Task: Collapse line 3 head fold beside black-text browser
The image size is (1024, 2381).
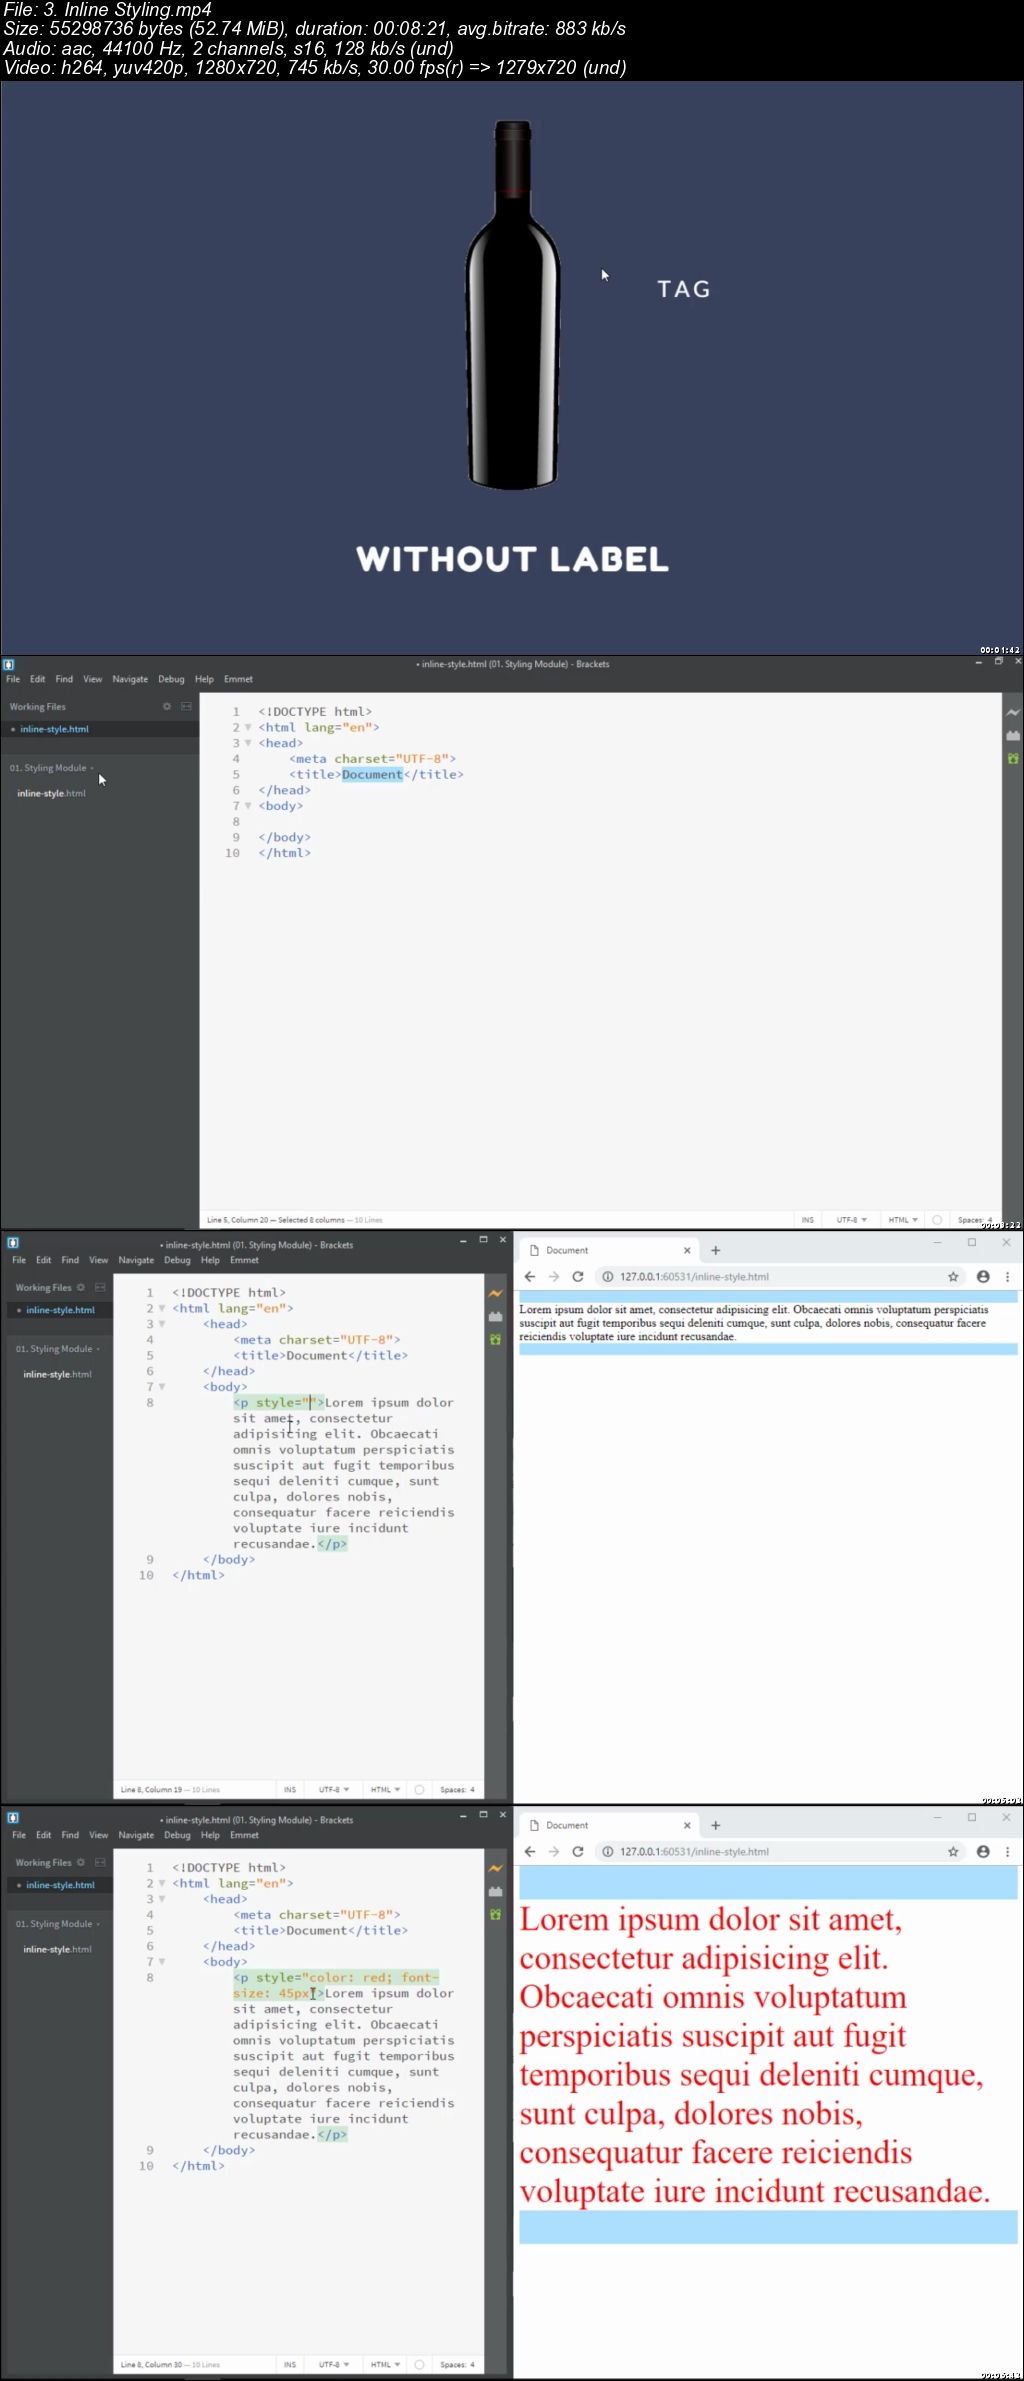Action: click(162, 1324)
